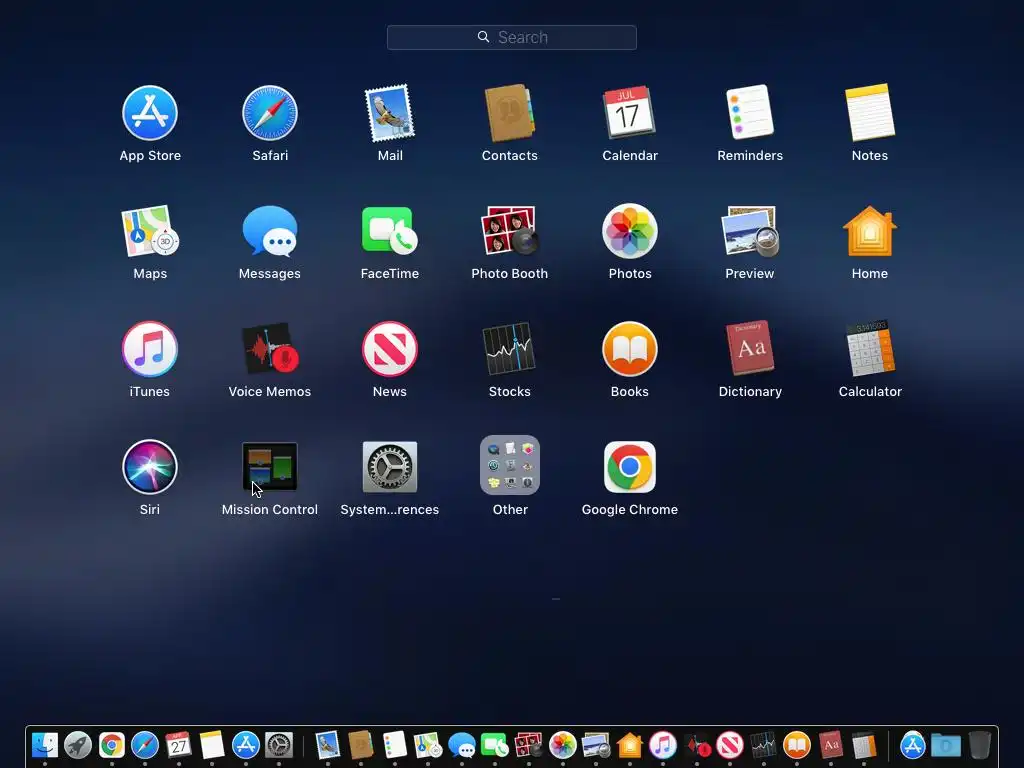Open App Store from Launchpad grid
Viewport: 1024px width, 768px height.
tap(150, 113)
